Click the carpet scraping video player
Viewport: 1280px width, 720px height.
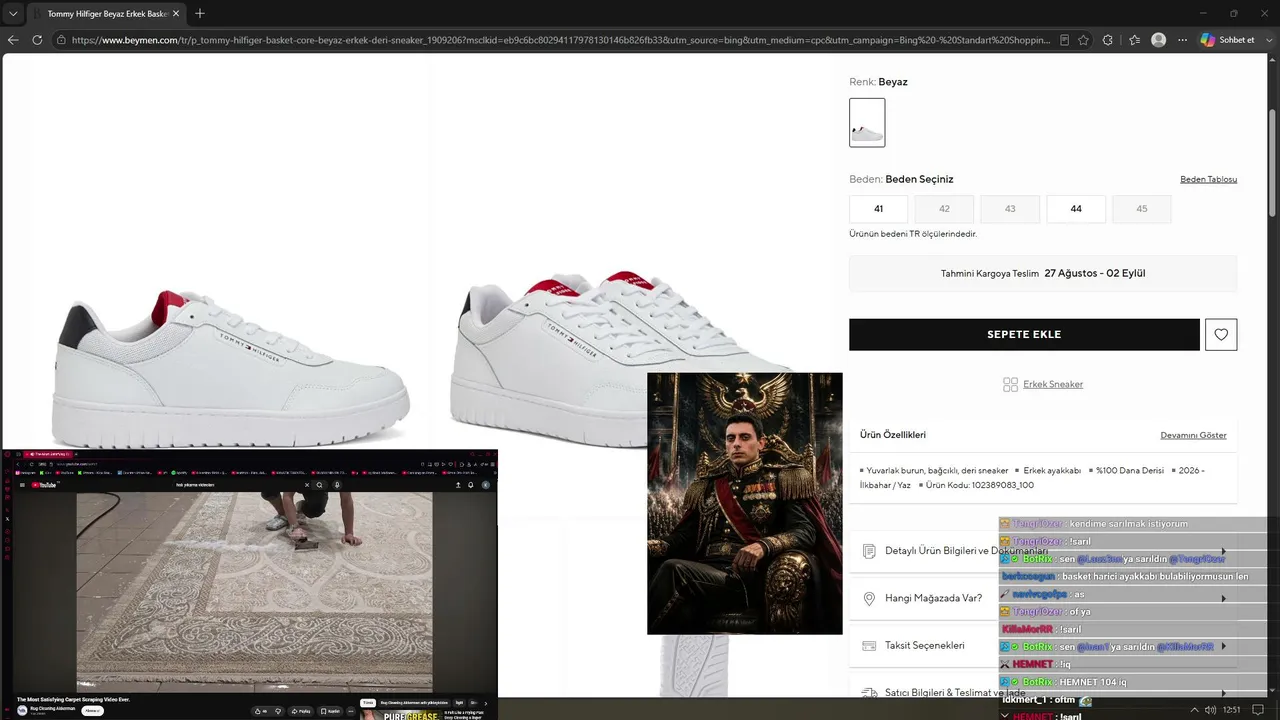[x=255, y=592]
